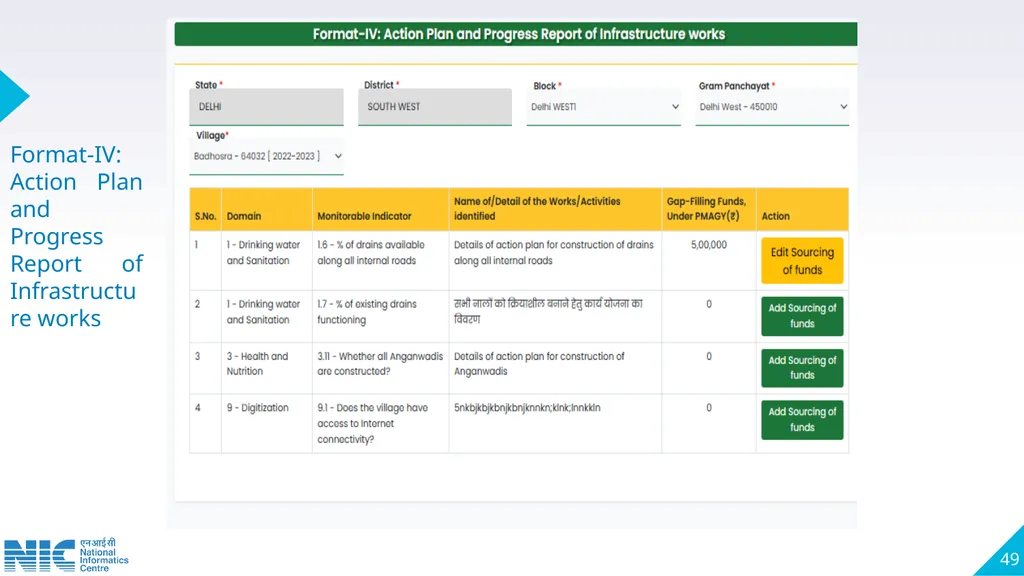Open the Gram Panchayat dropdown
This screenshot has height=576, width=1024.
pyautogui.click(x=772, y=107)
